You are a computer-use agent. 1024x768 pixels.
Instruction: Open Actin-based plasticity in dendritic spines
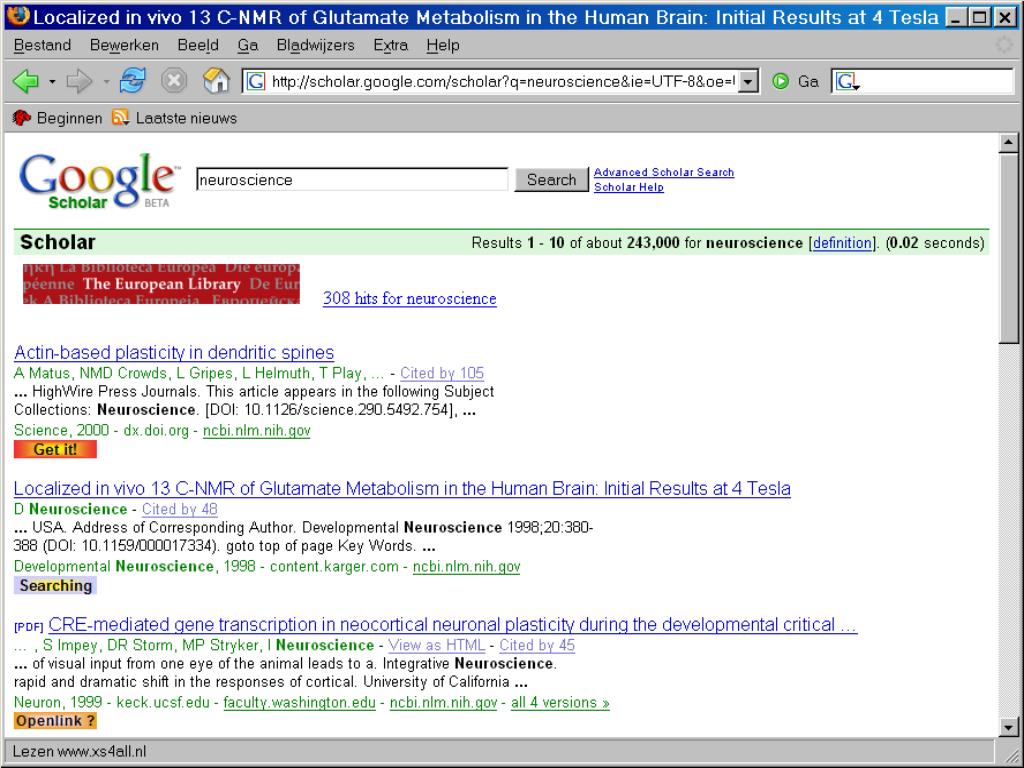pos(174,353)
